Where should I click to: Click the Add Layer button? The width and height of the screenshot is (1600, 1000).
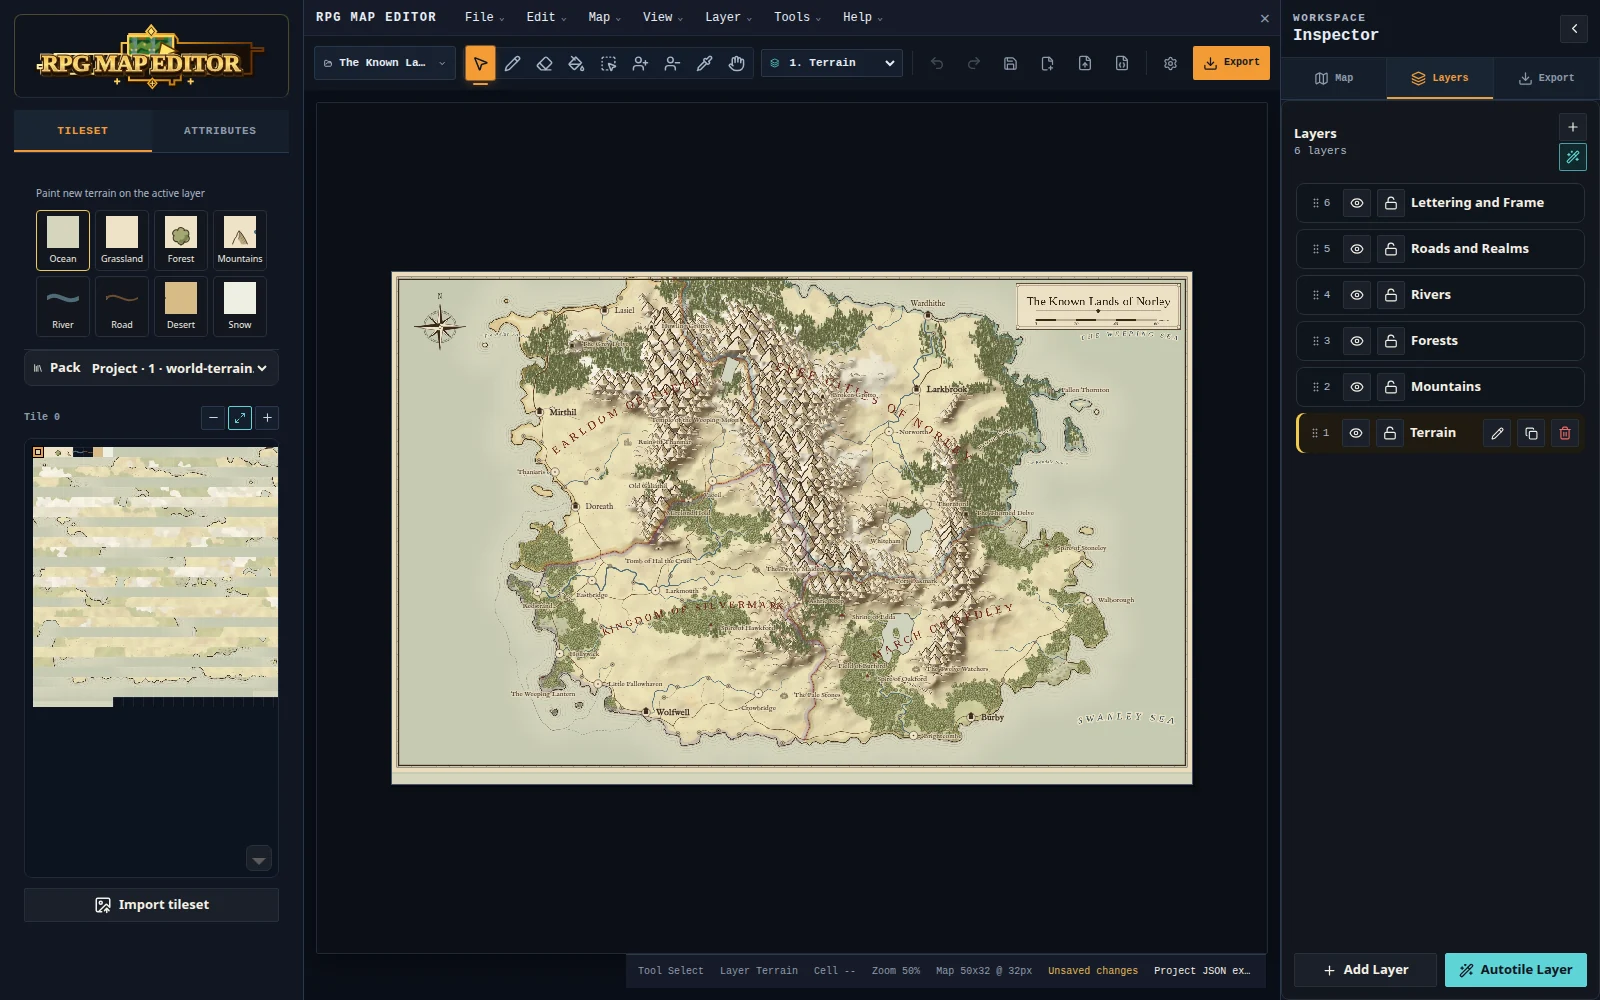(1365, 970)
